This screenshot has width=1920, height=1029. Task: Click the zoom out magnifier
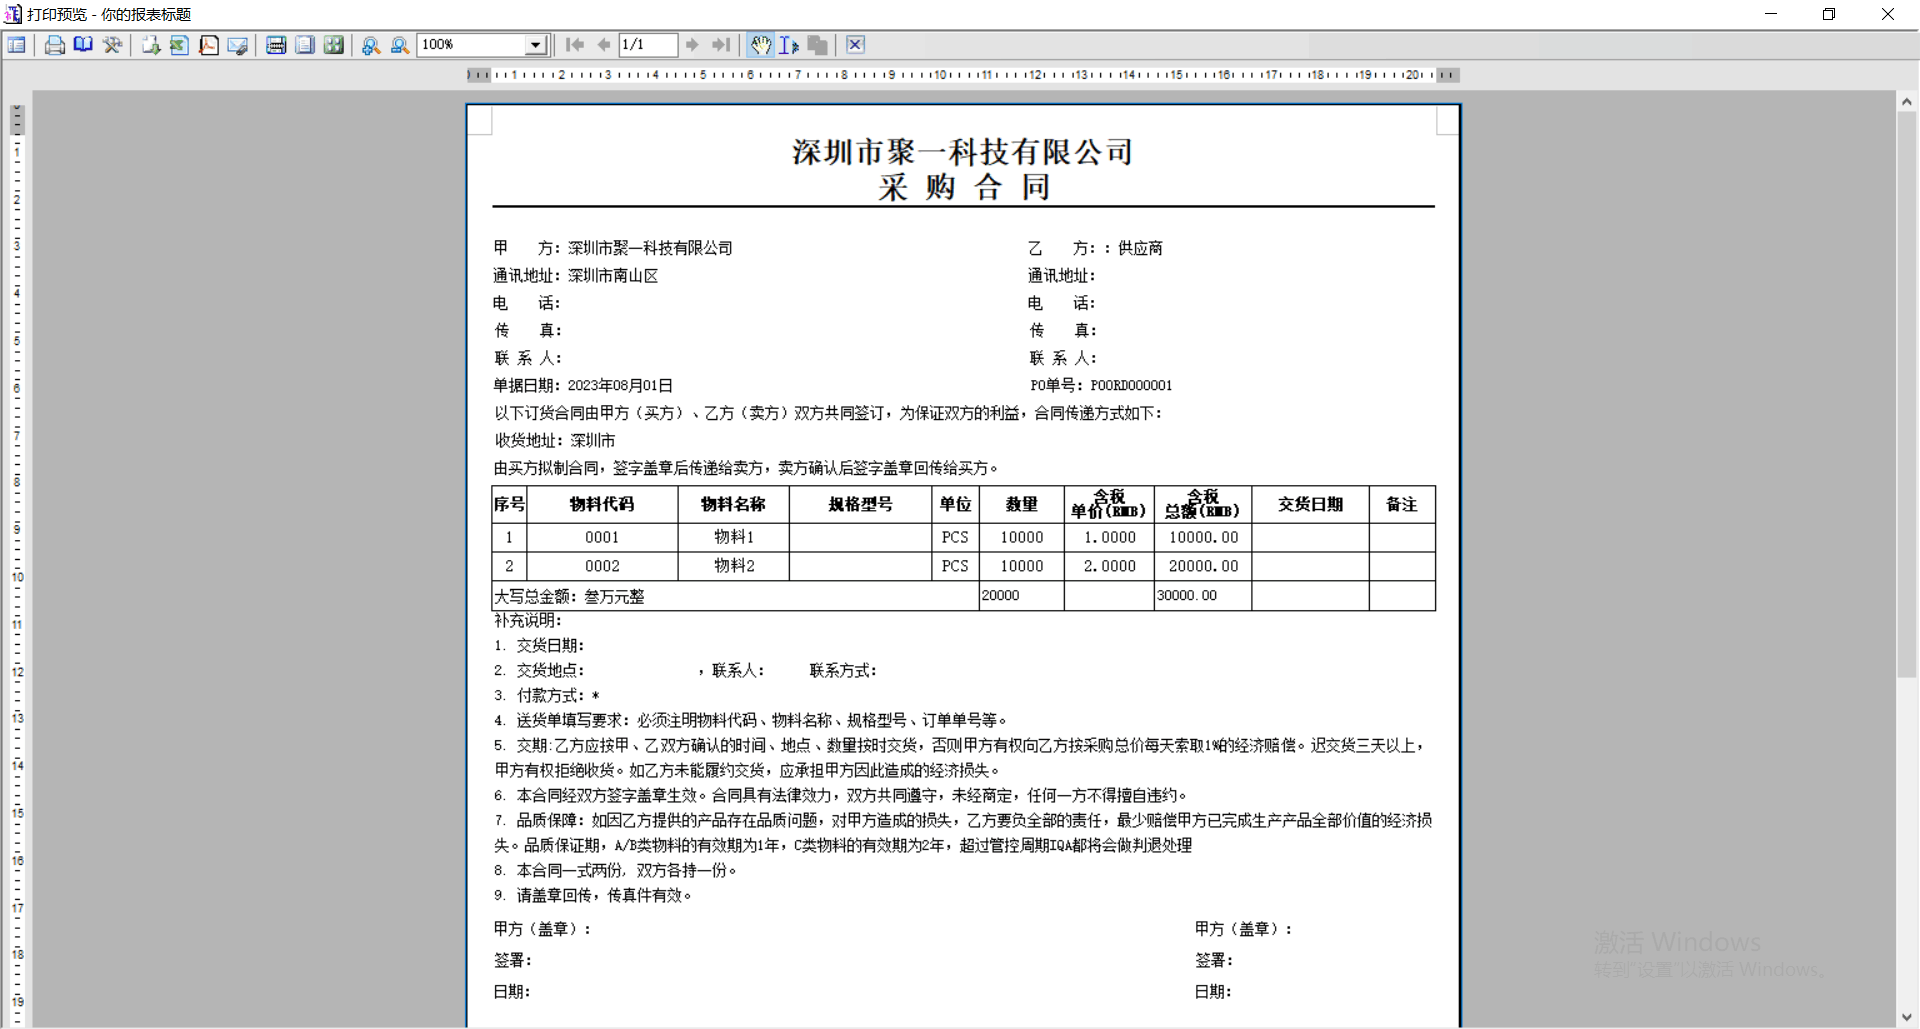click(x=400, y=45)
